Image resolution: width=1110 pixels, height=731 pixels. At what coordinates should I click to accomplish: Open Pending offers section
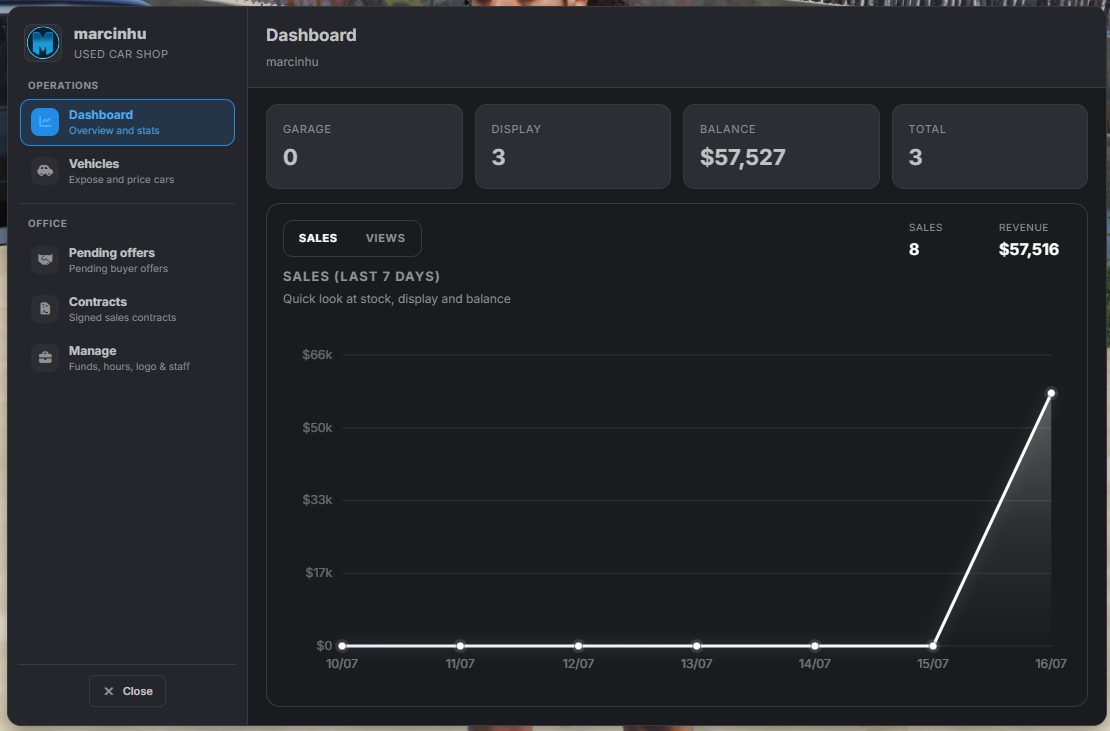point(127,260)
